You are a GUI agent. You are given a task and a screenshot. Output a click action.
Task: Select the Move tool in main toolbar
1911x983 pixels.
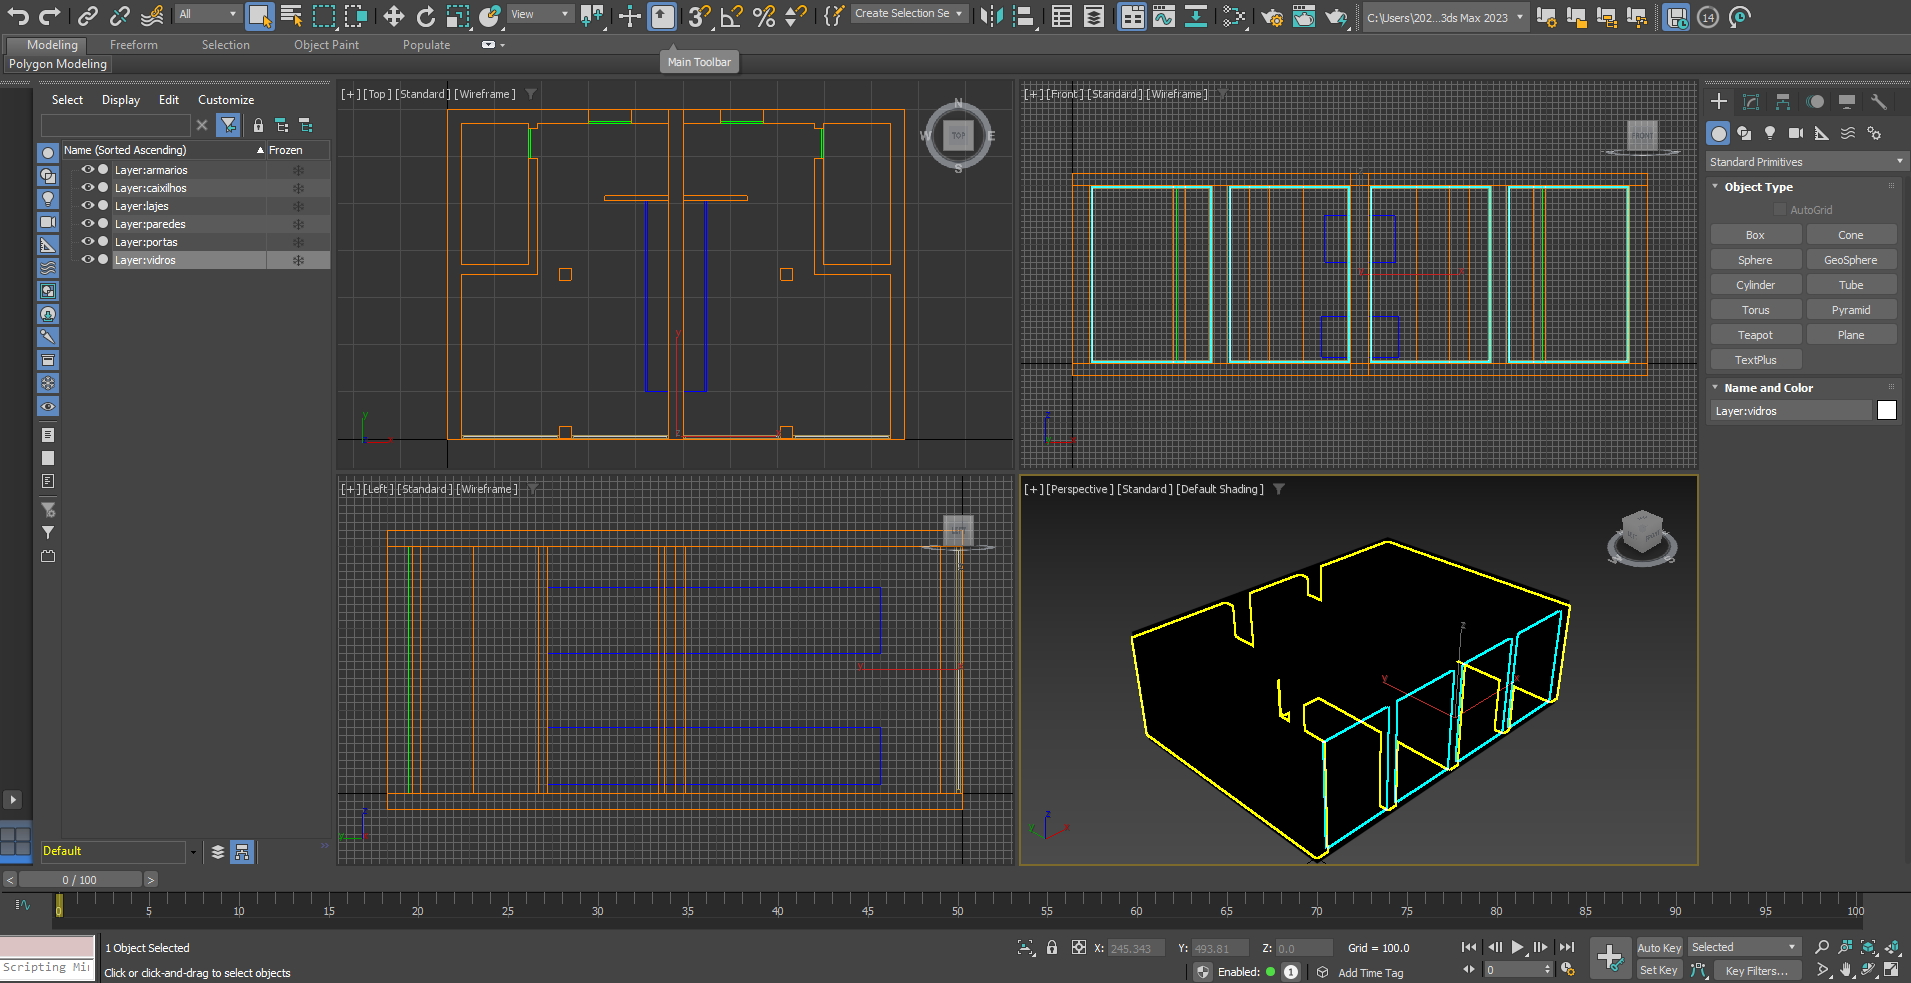click(394, 16)
